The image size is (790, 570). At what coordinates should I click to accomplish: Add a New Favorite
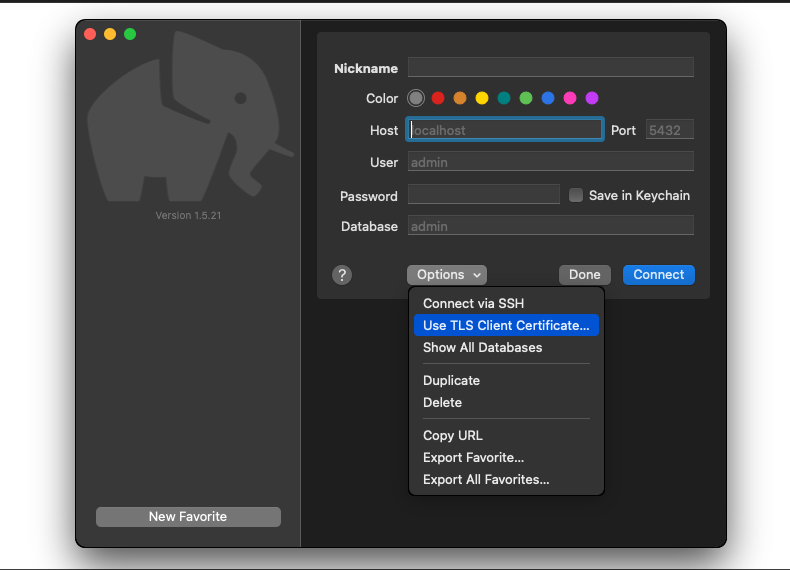(x=188, y=517)
